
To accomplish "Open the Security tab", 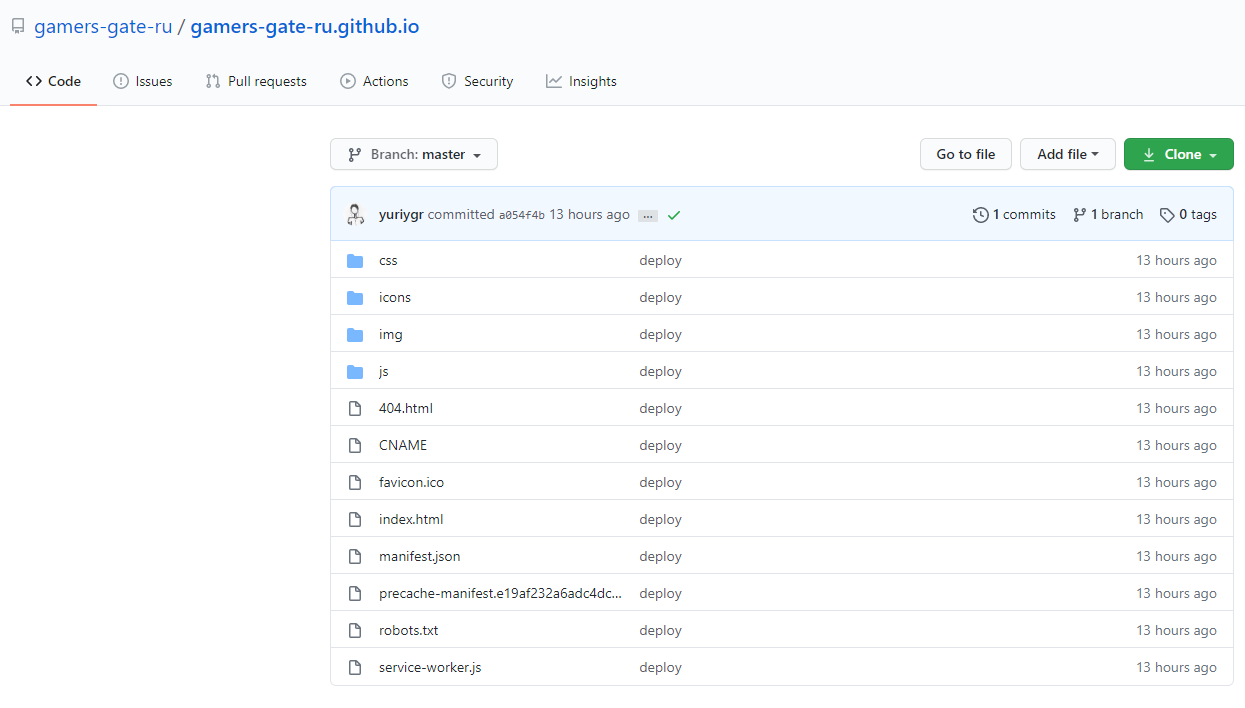I will pos(477,82).
